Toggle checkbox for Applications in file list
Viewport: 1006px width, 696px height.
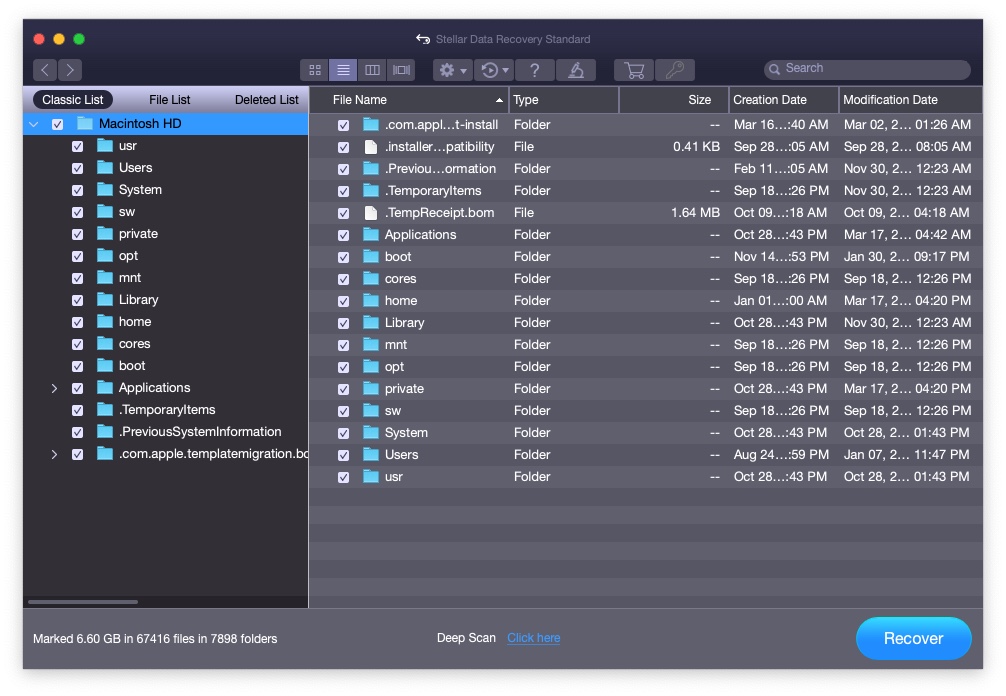coord(344,235)
